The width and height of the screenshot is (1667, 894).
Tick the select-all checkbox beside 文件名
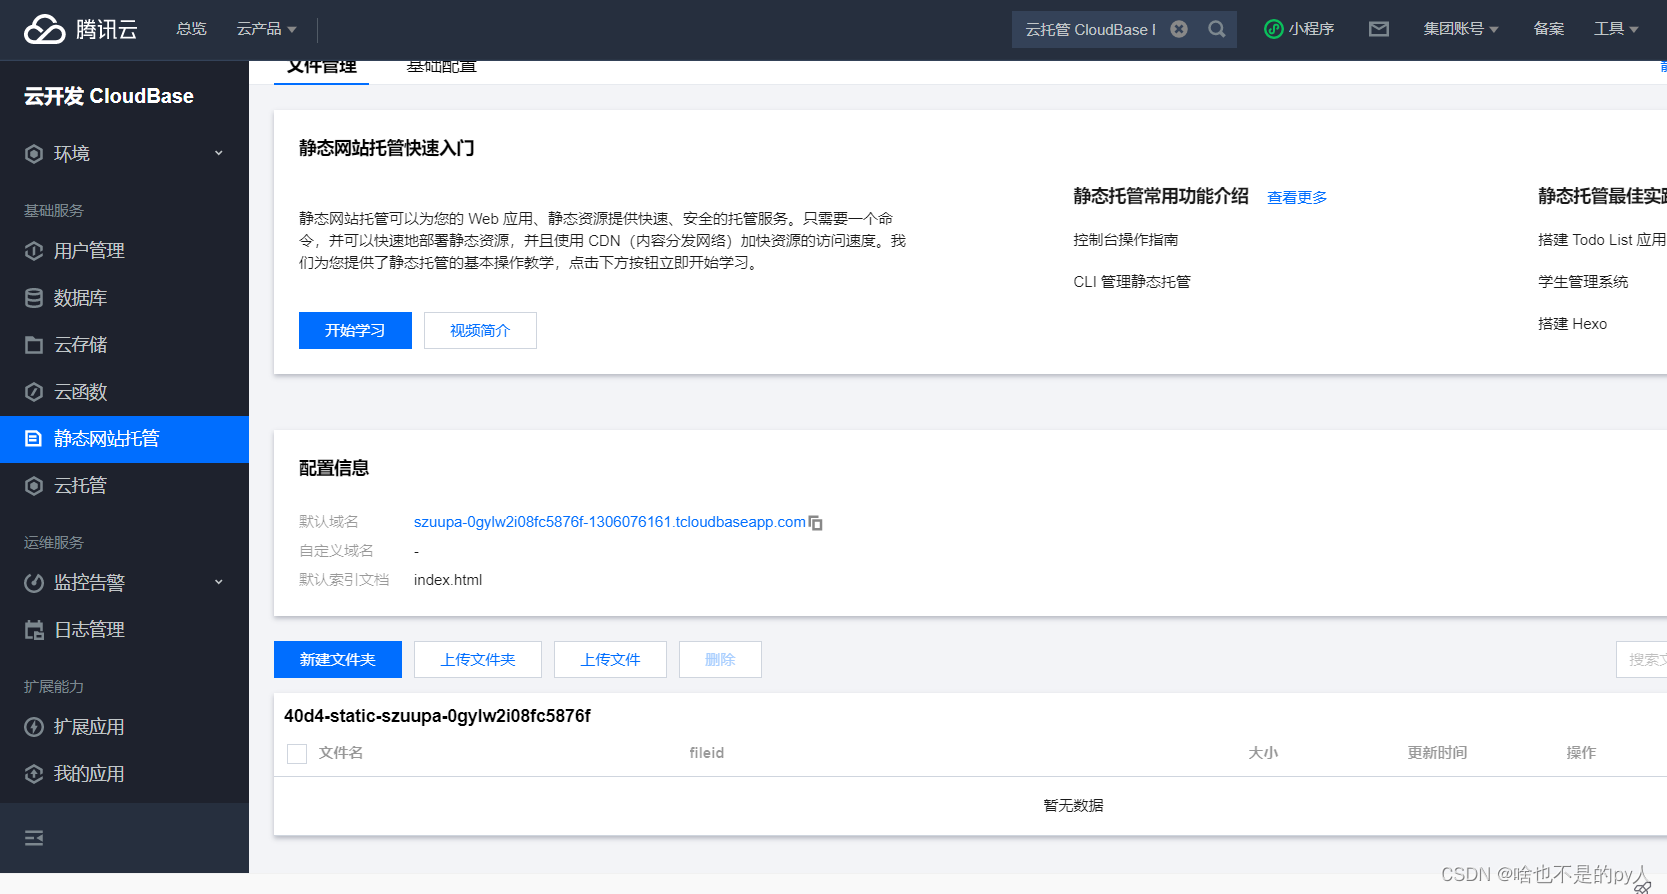297,754
